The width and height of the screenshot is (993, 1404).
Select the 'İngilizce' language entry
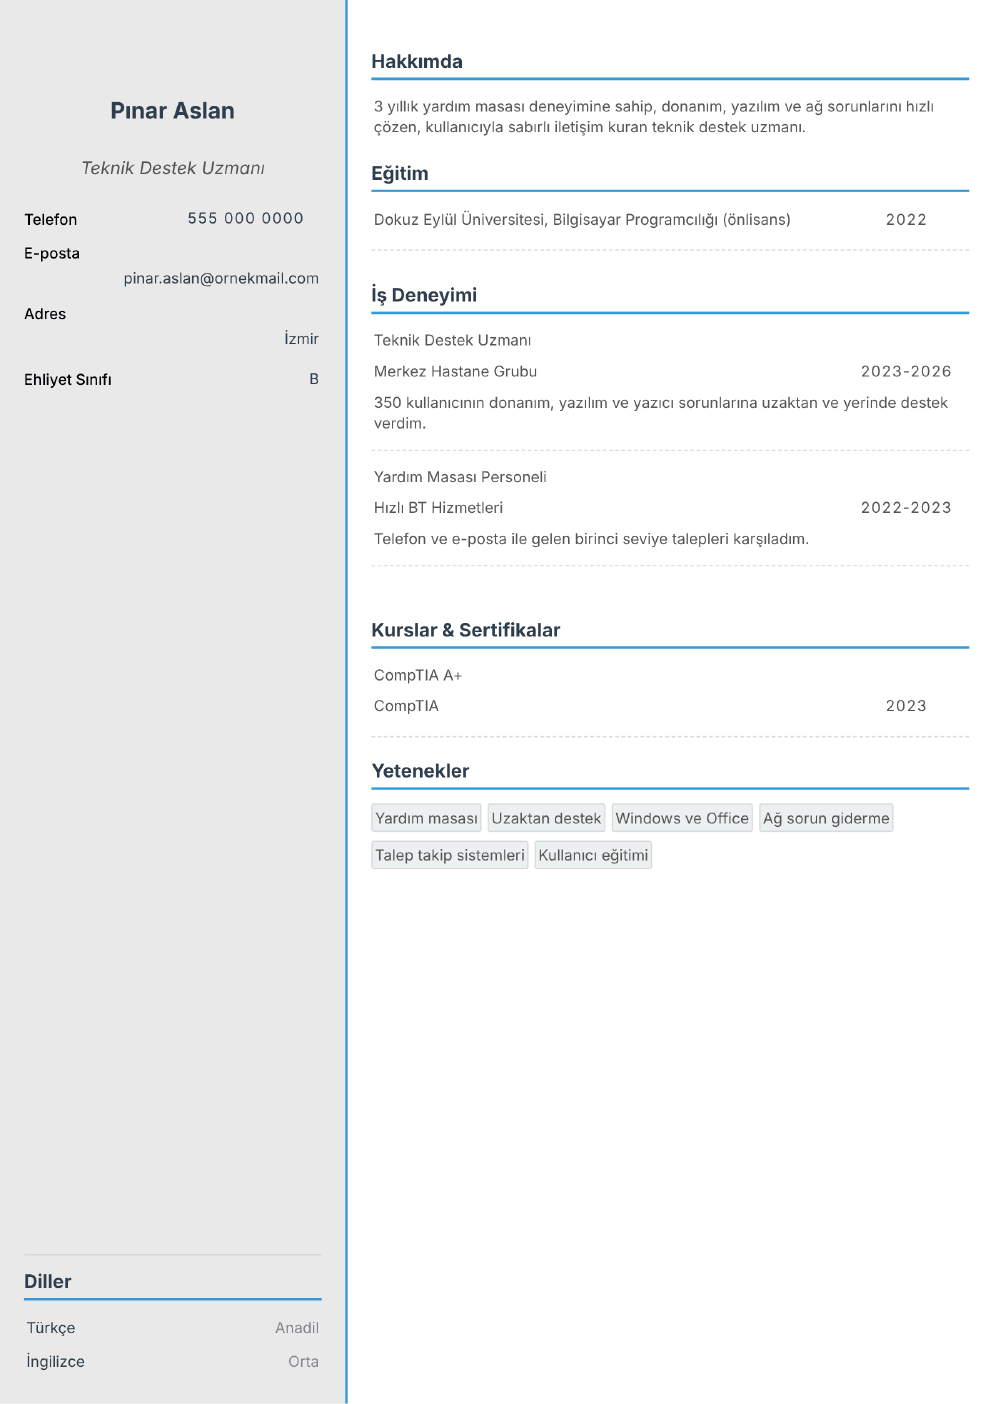pos(55,1361)
